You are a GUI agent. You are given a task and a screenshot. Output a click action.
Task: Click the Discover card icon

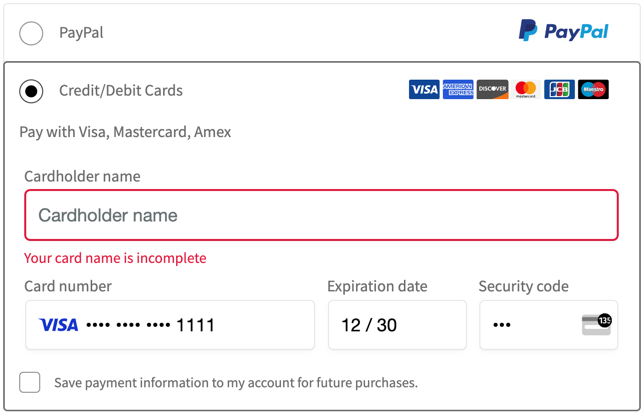492,89
